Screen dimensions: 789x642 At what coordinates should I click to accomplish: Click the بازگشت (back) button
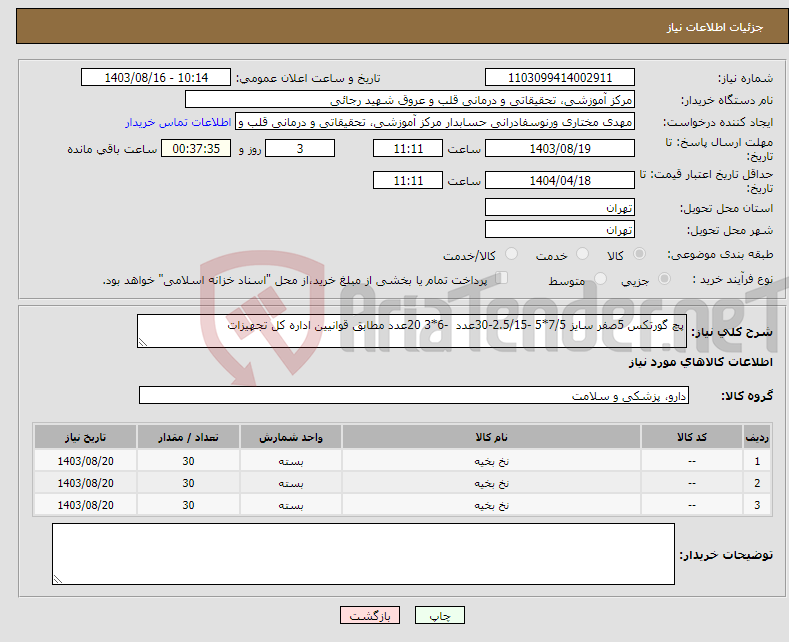click(370, 615)
